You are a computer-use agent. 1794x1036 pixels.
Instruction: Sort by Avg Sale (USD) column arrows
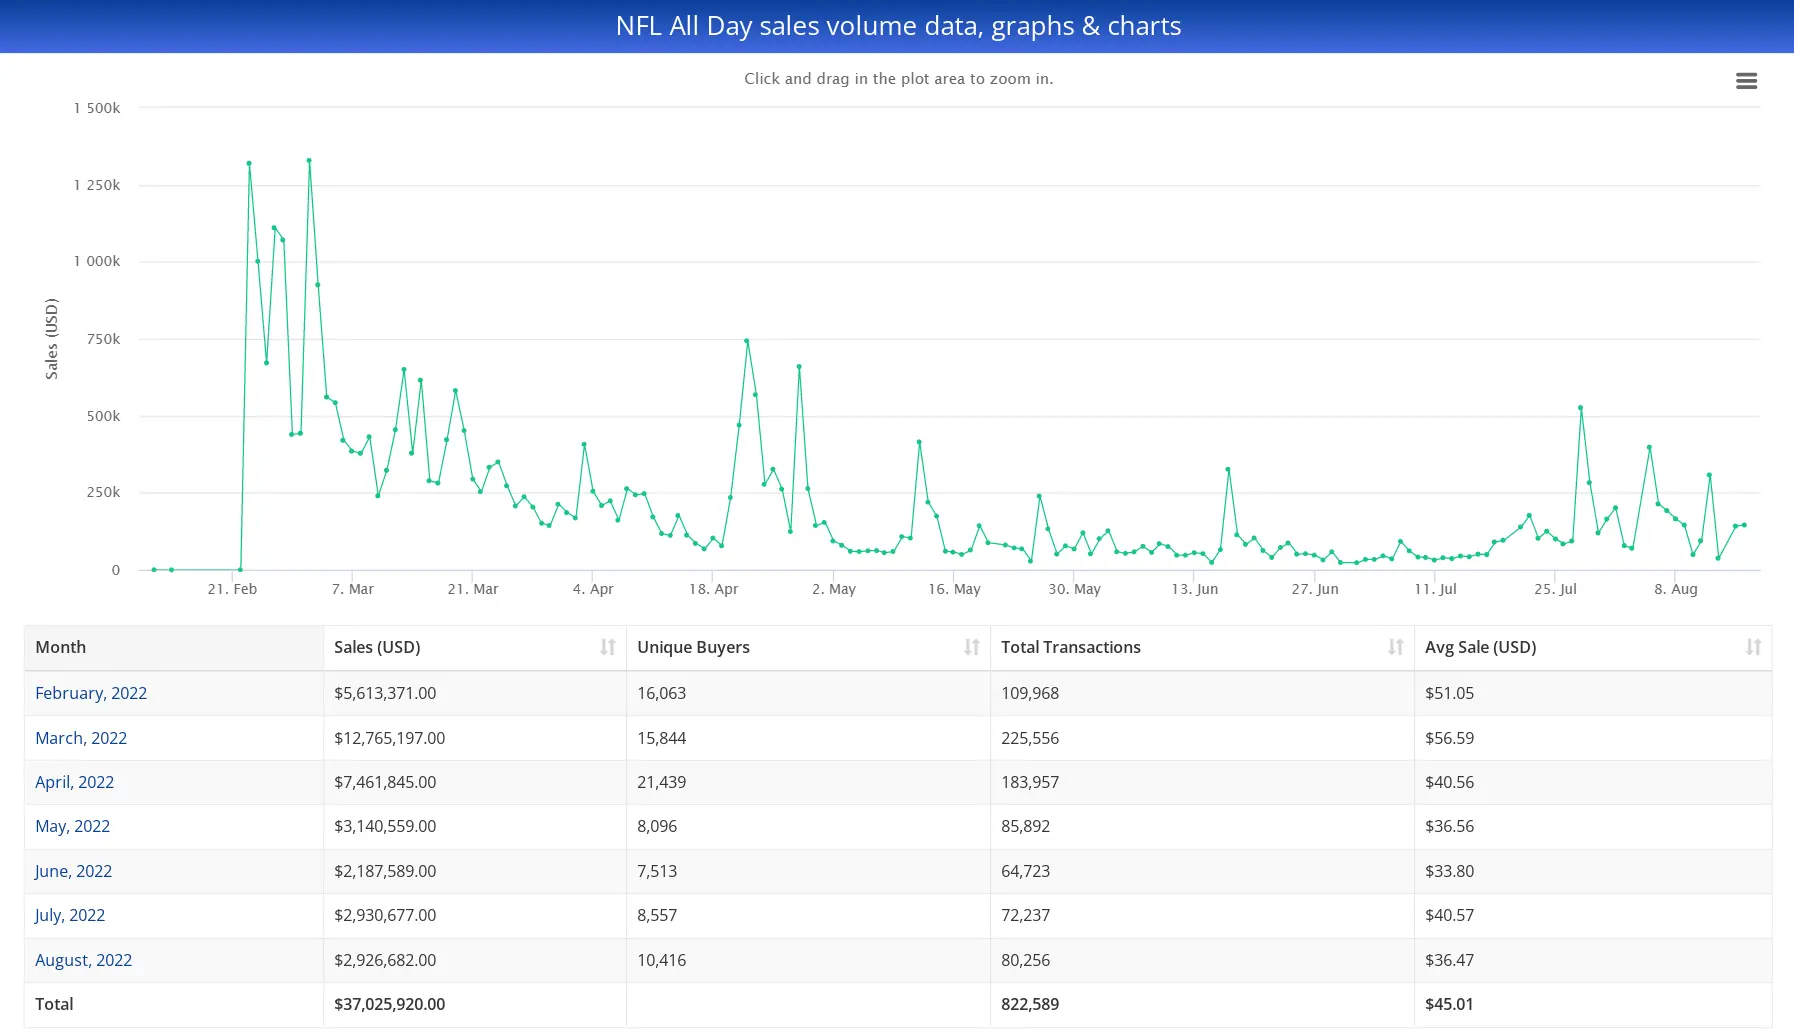point(1753,647)
